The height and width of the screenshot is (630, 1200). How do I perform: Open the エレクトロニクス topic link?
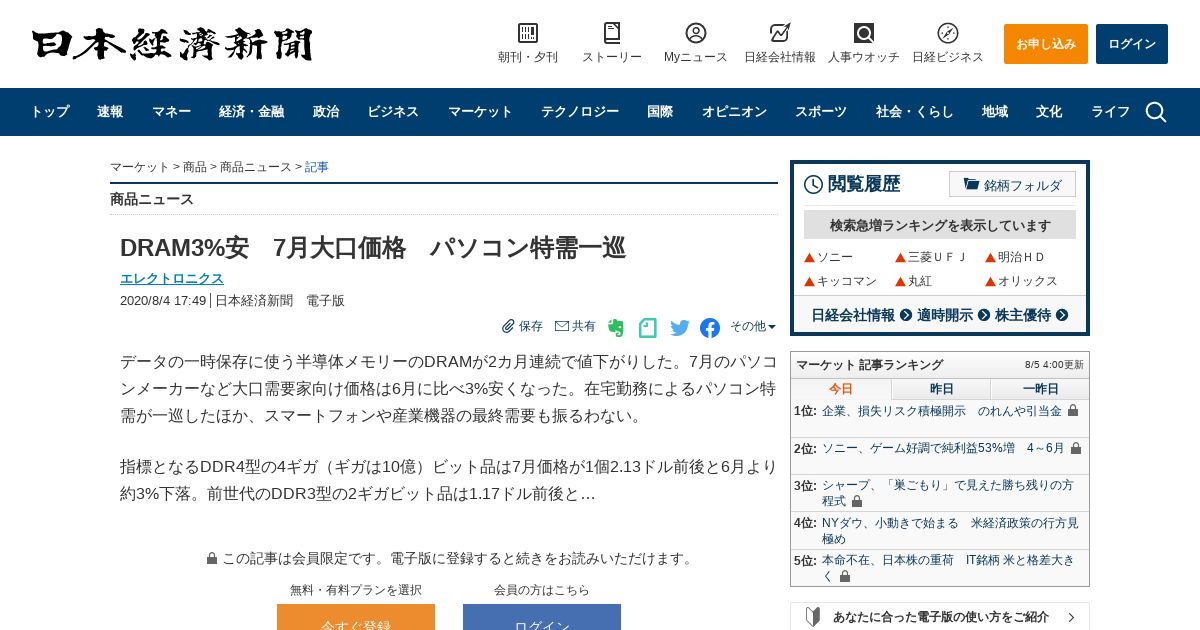172,279
